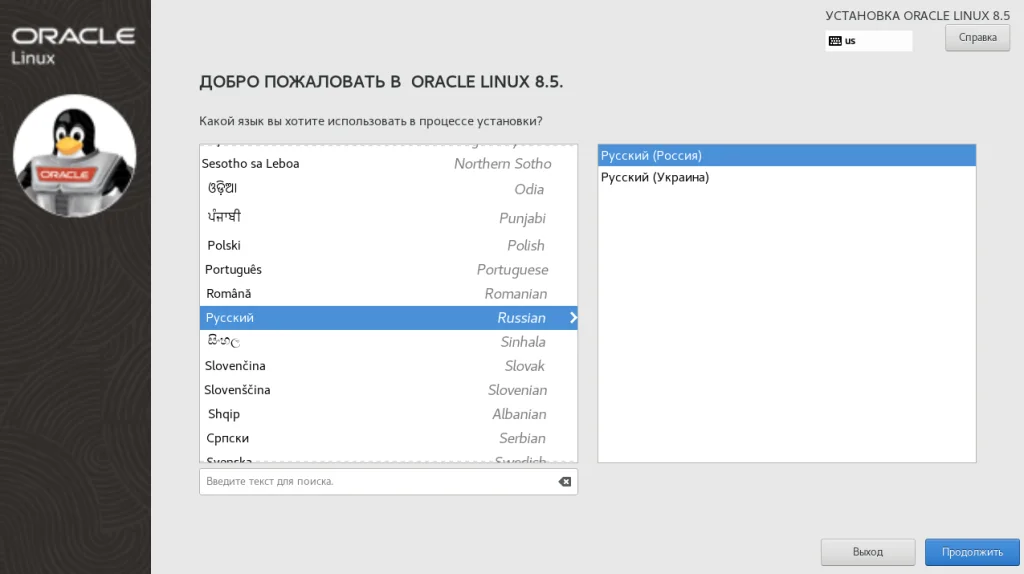Select Română in the language list
1024x574 pixels.
388,294
